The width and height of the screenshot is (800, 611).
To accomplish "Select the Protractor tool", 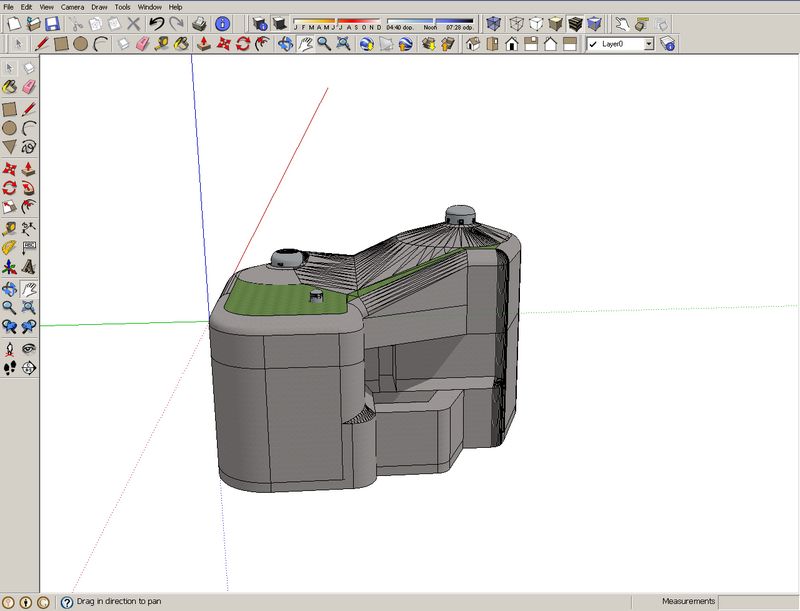I will click(9, 246).
